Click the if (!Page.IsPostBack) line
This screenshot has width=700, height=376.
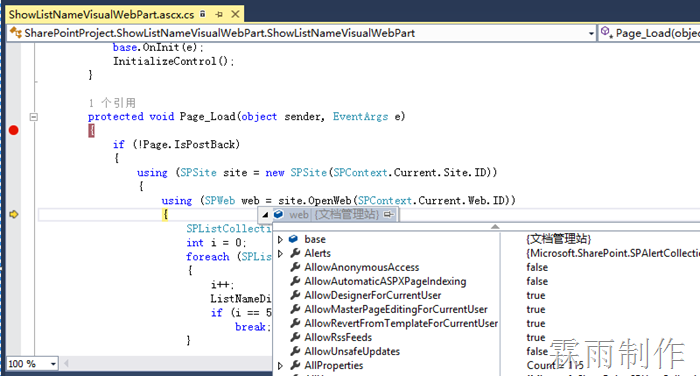(x=176, y=144)
